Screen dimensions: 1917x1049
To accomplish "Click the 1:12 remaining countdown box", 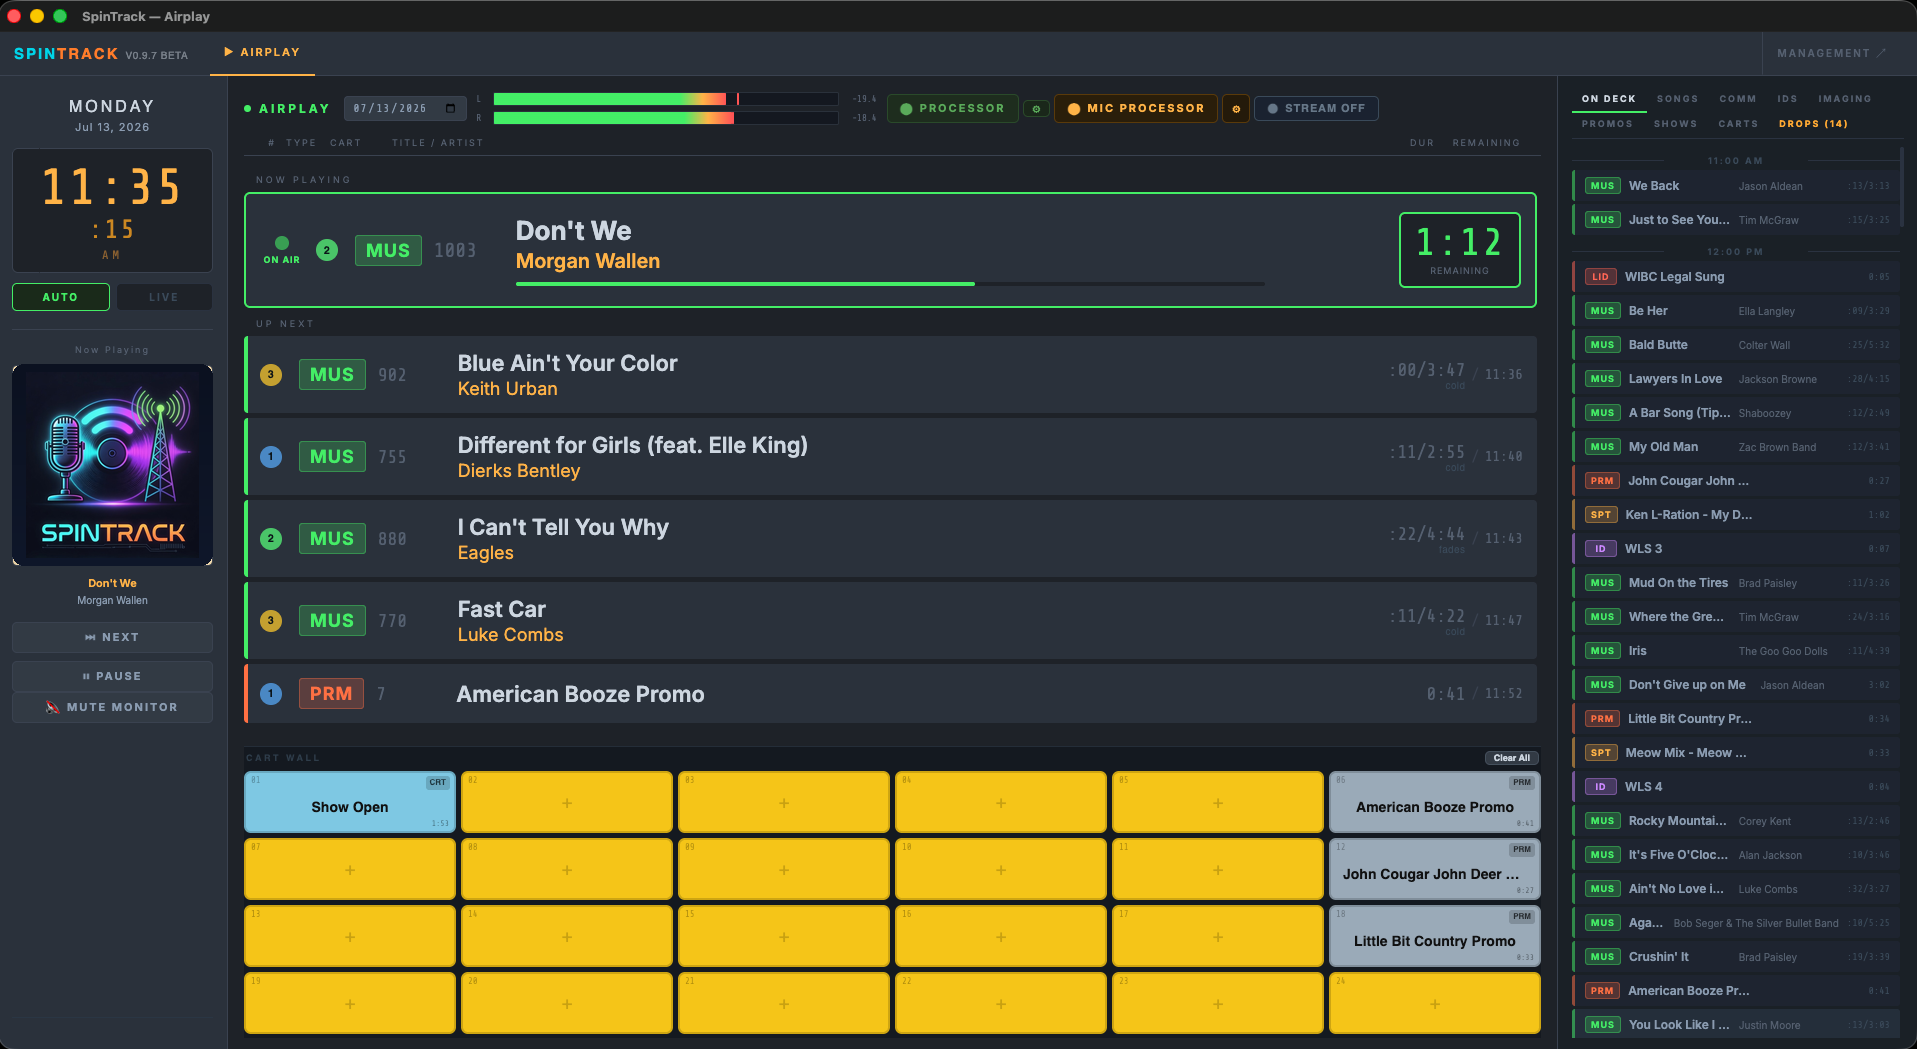I will [x=1460, y=250].
